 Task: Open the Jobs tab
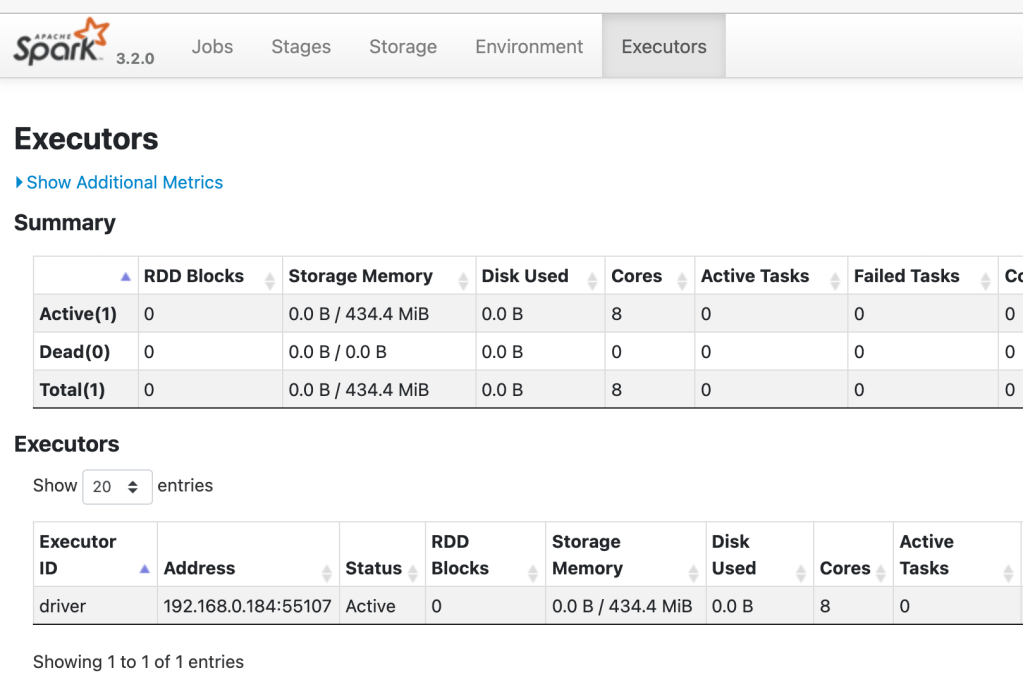(212, 46)
